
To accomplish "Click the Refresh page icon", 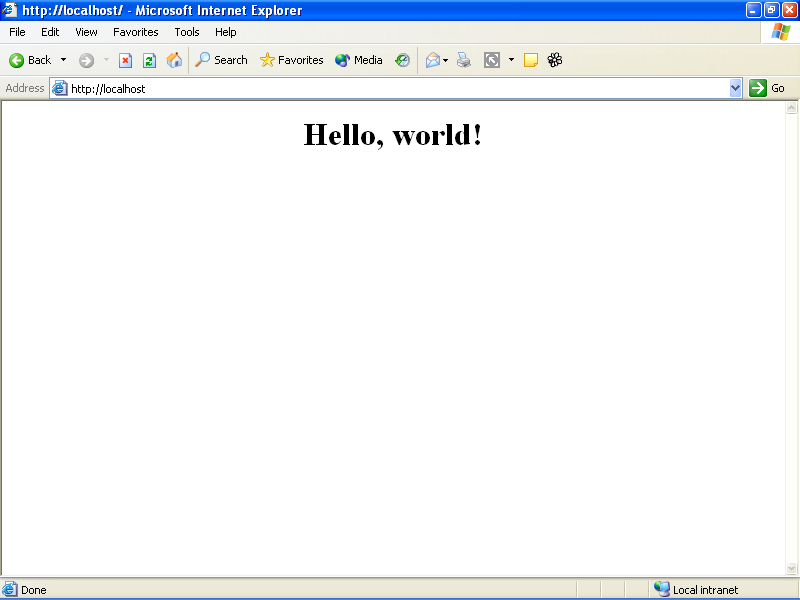I will [149, 61].
